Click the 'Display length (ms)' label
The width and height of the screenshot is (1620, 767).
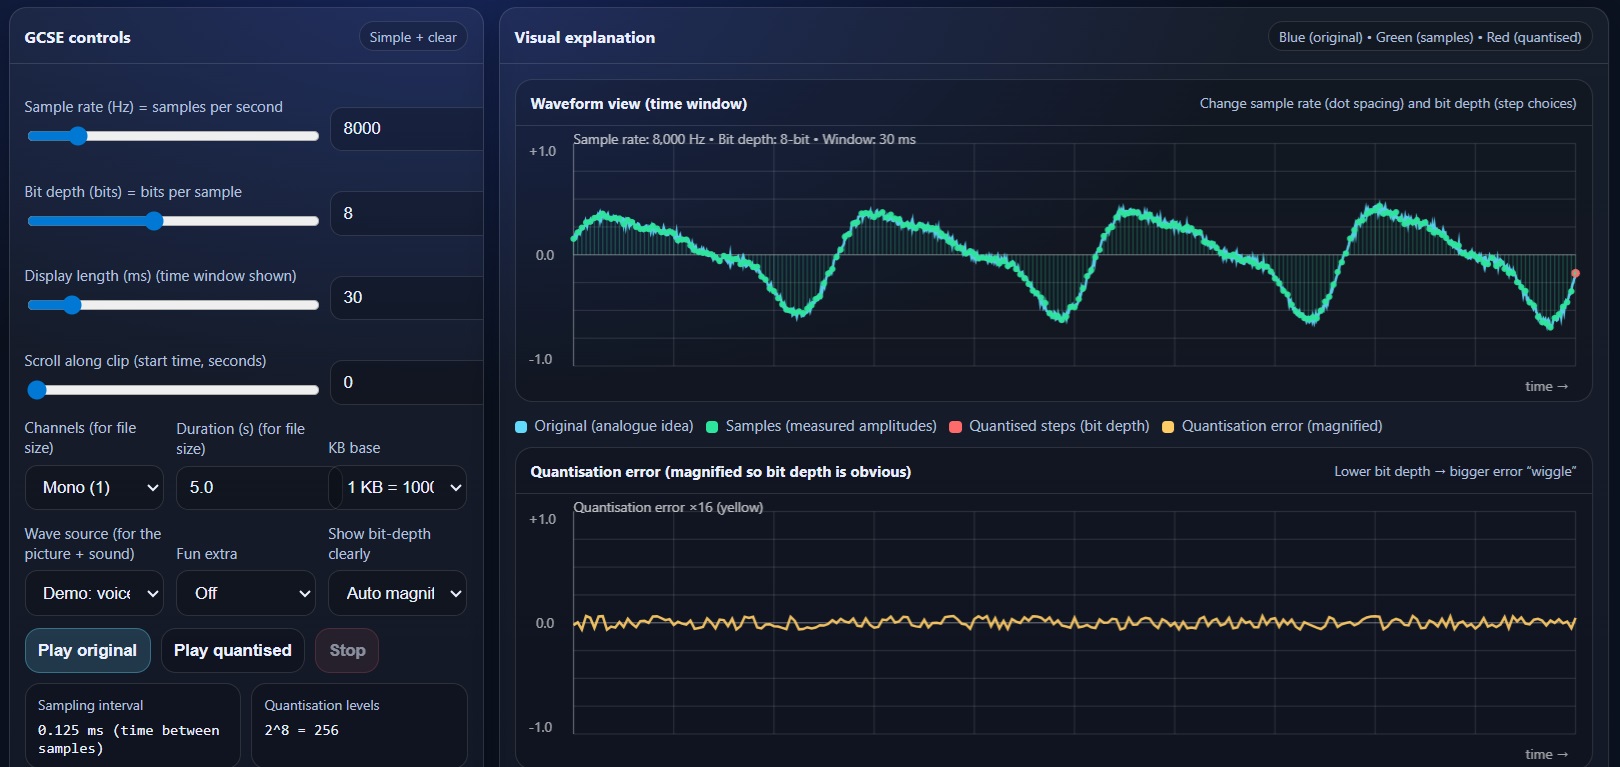coord(160,276)
